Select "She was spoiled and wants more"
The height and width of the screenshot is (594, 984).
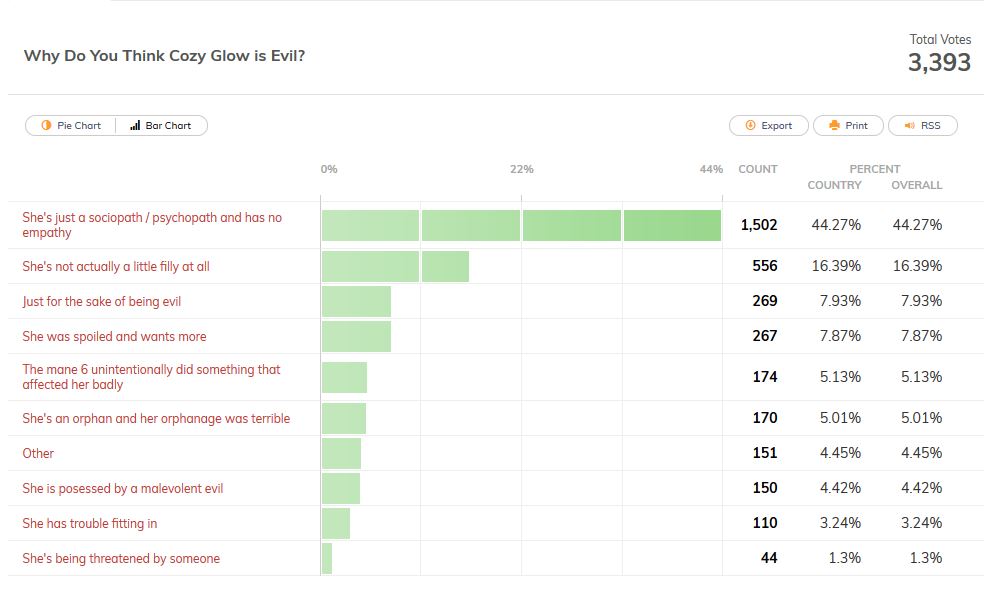pos(115,336)
